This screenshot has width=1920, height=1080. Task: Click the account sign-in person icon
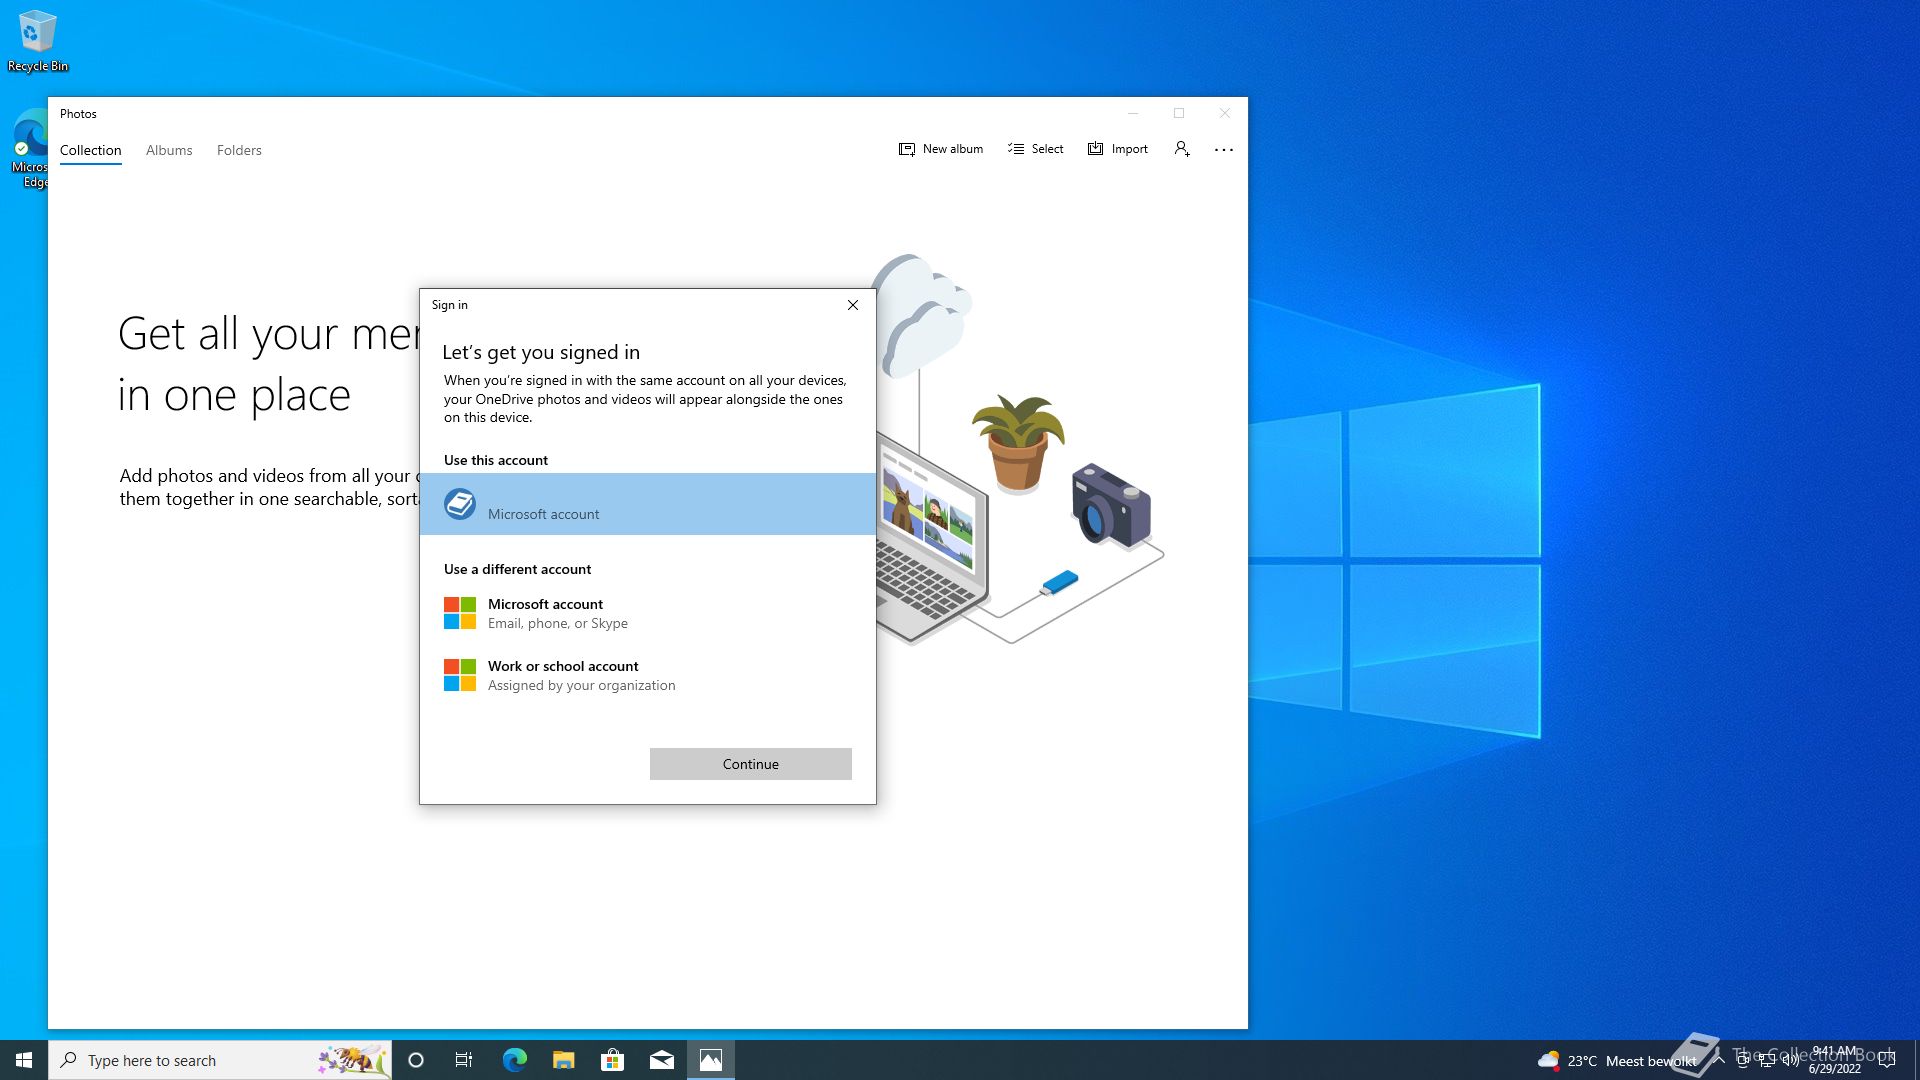point(1182,149)
